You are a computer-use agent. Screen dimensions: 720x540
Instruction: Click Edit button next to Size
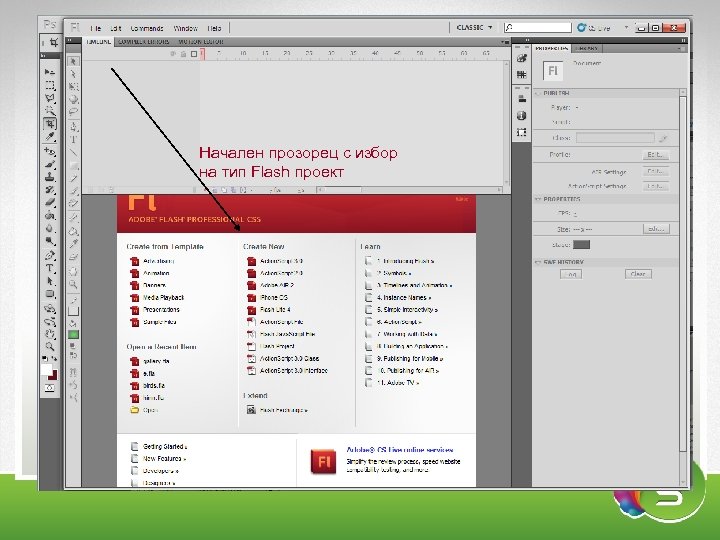pyautogui.click(x=656, y=229)
